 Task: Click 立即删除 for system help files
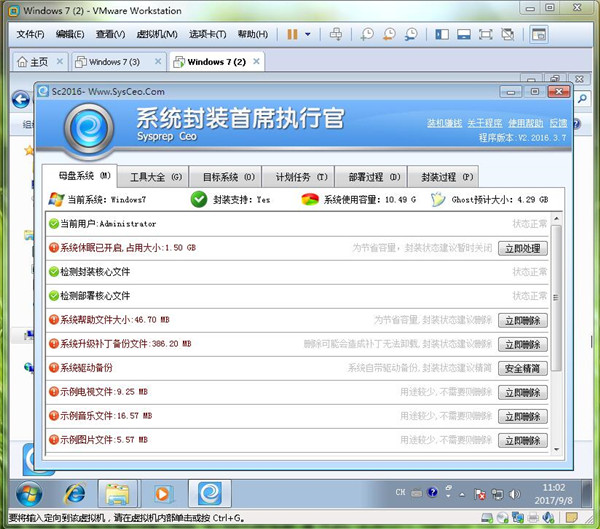[x=523, y=320]
